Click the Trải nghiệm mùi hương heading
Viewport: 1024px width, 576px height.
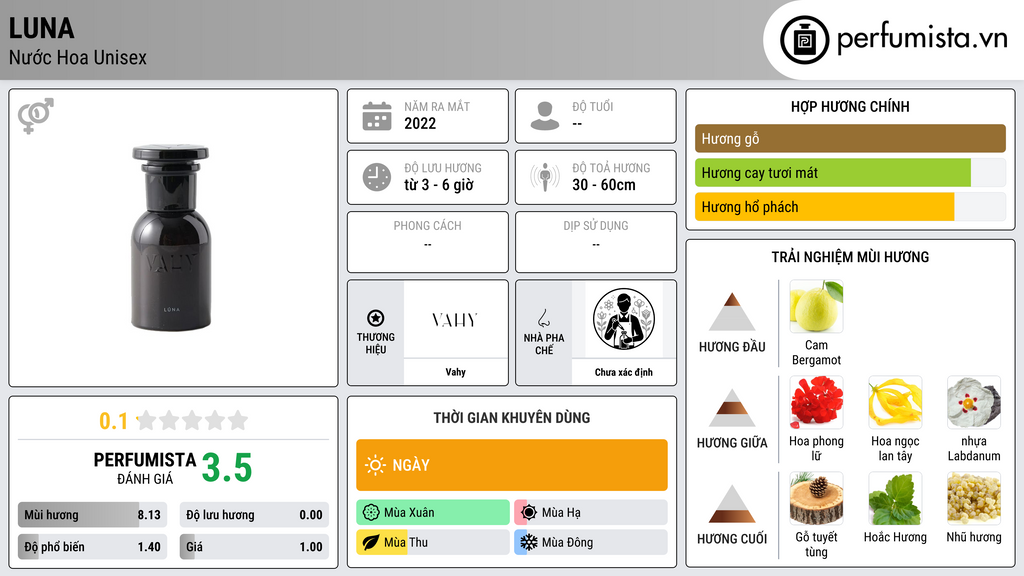[850, 257]
